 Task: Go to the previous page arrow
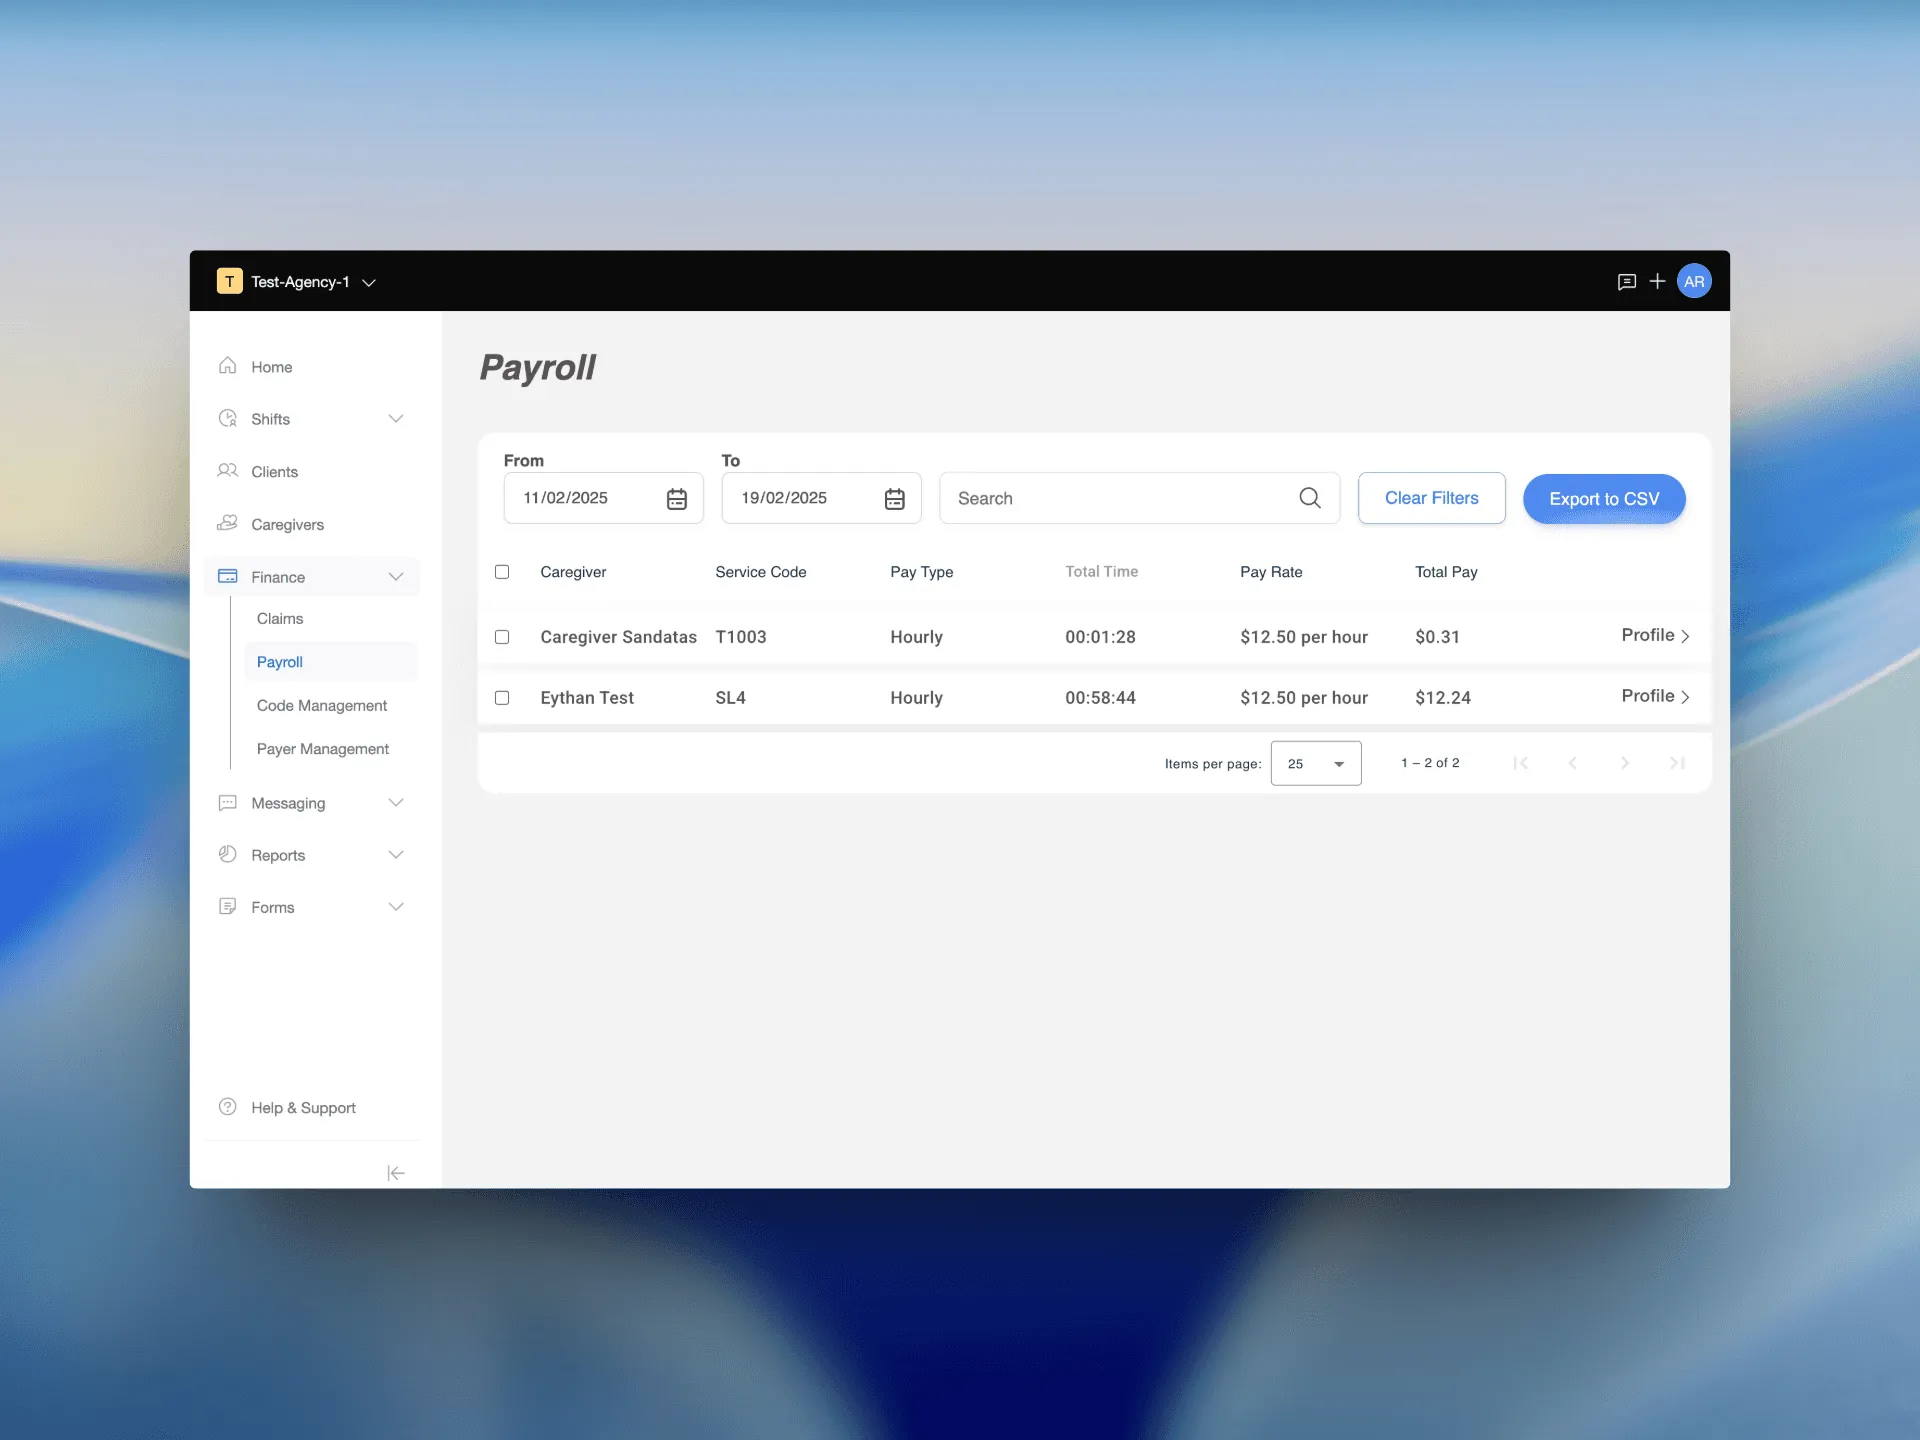[1573, 763]
